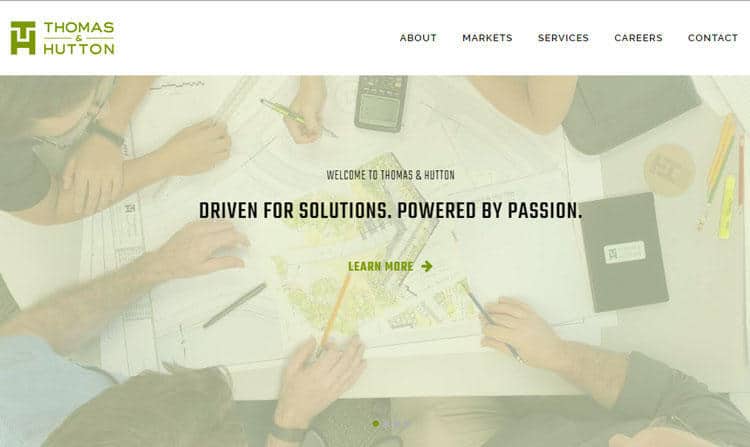Switch to the second carousel slide dot
Viewport: 750px width, 447px height.
point(386,424)
